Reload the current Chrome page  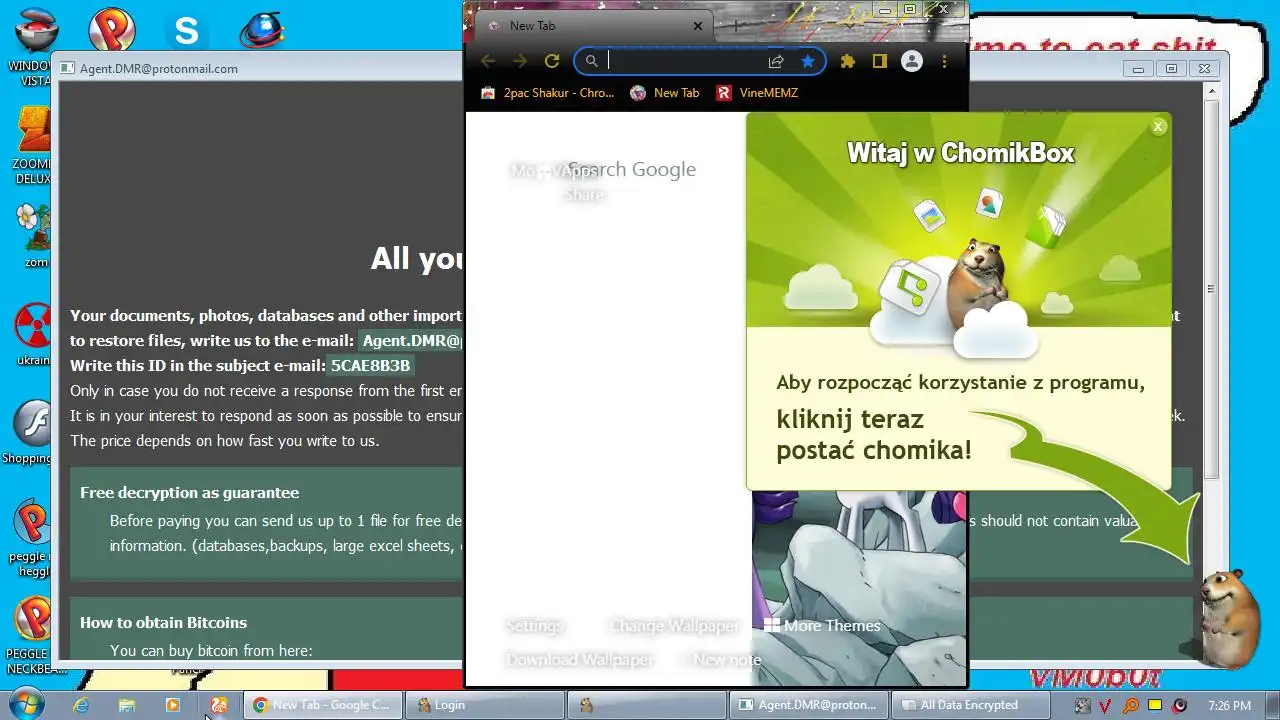(551, 61)
